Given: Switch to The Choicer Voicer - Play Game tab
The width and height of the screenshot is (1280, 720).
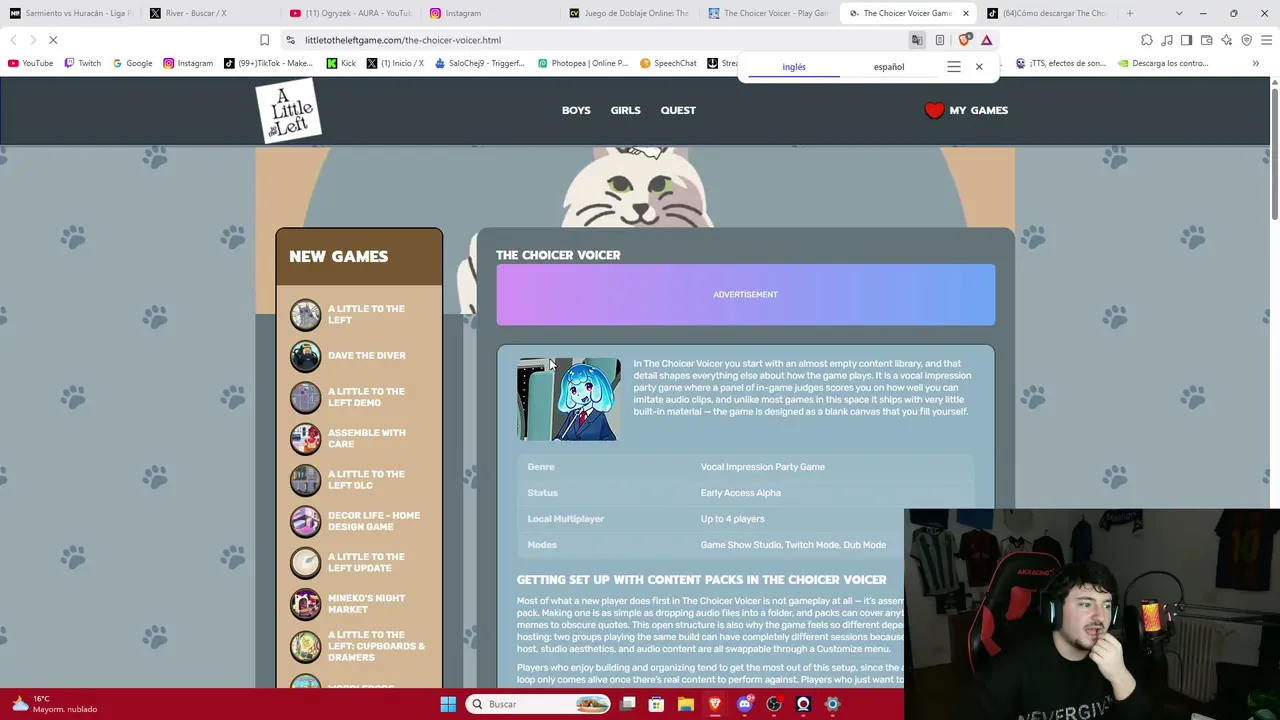Looking at the screenshot, I should tap(769, 13).
